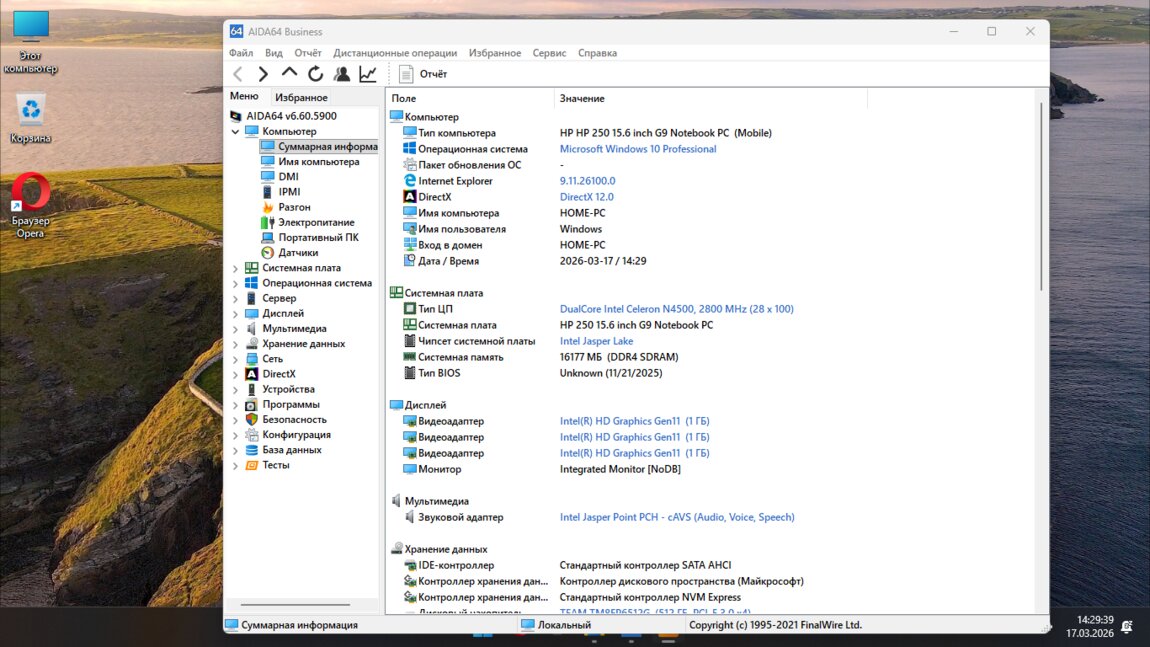1150x647 pixels.
Task: Expand the Хранение данных tree node
Action: pos(236,344)
